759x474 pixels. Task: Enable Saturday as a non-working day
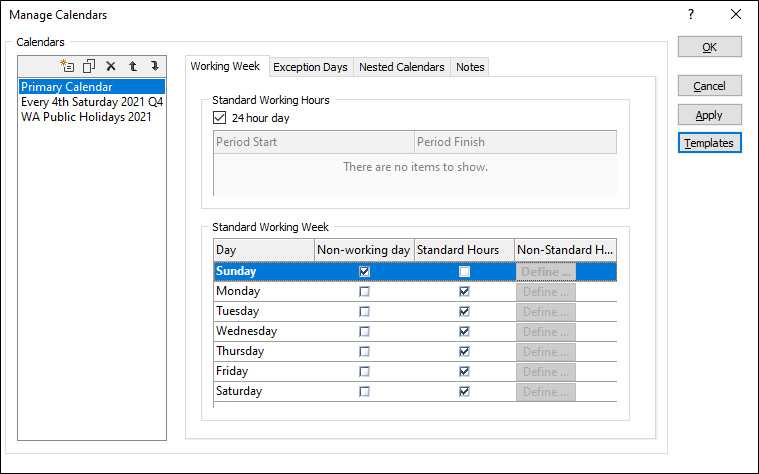(364, 391)
